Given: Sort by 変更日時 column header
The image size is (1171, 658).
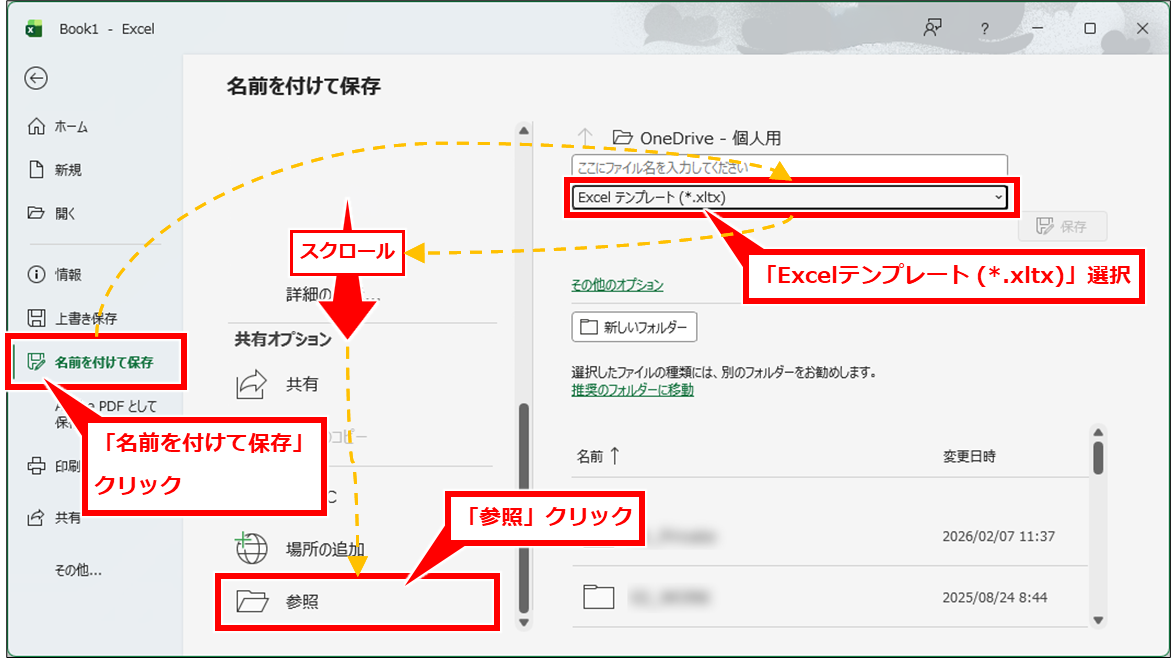Looking at the screenshot, I should click(x=968, y=456).
